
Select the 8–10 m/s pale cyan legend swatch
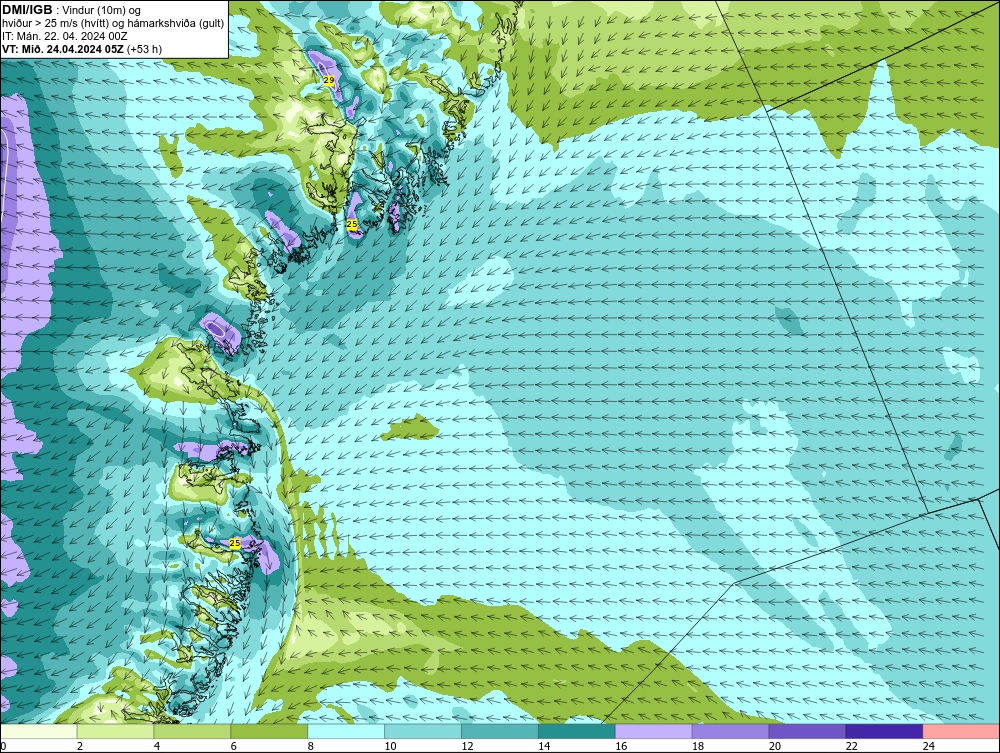pos(346,731)
